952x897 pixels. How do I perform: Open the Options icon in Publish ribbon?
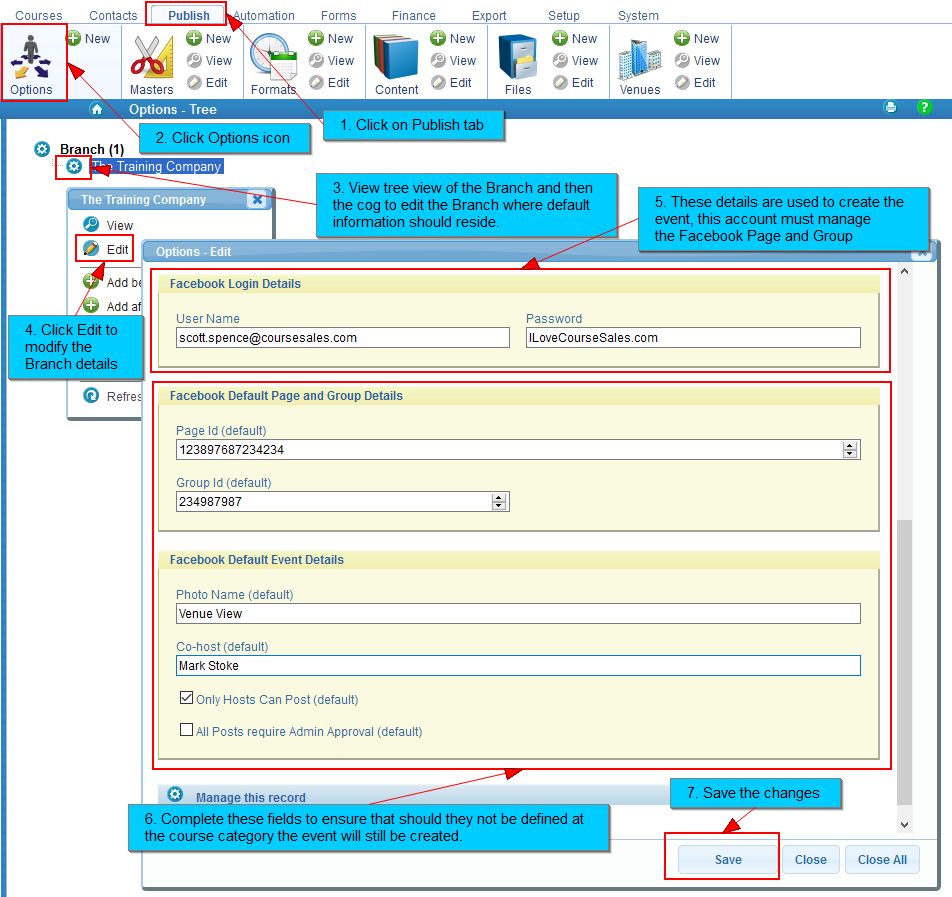[x=31, y=62]
